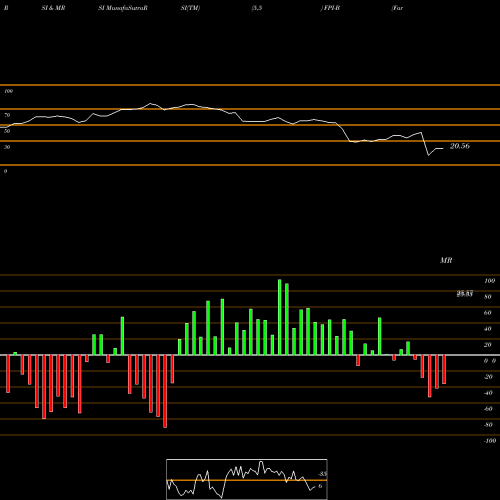Click the MR right axis label -80
The height and width of the screenshot is (500, 500).
coord(488,425)
